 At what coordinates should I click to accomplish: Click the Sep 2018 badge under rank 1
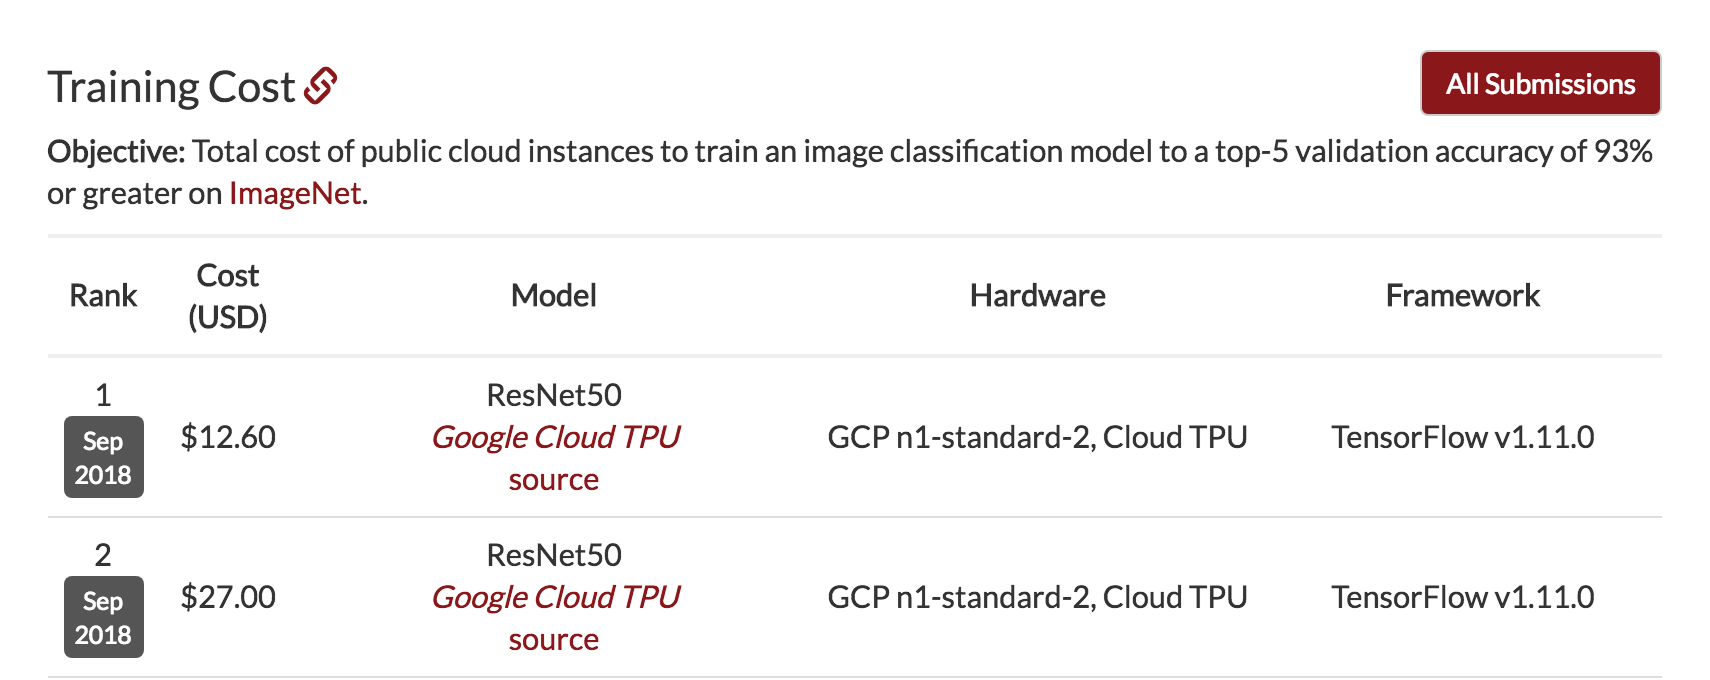[x=104, y=457]
